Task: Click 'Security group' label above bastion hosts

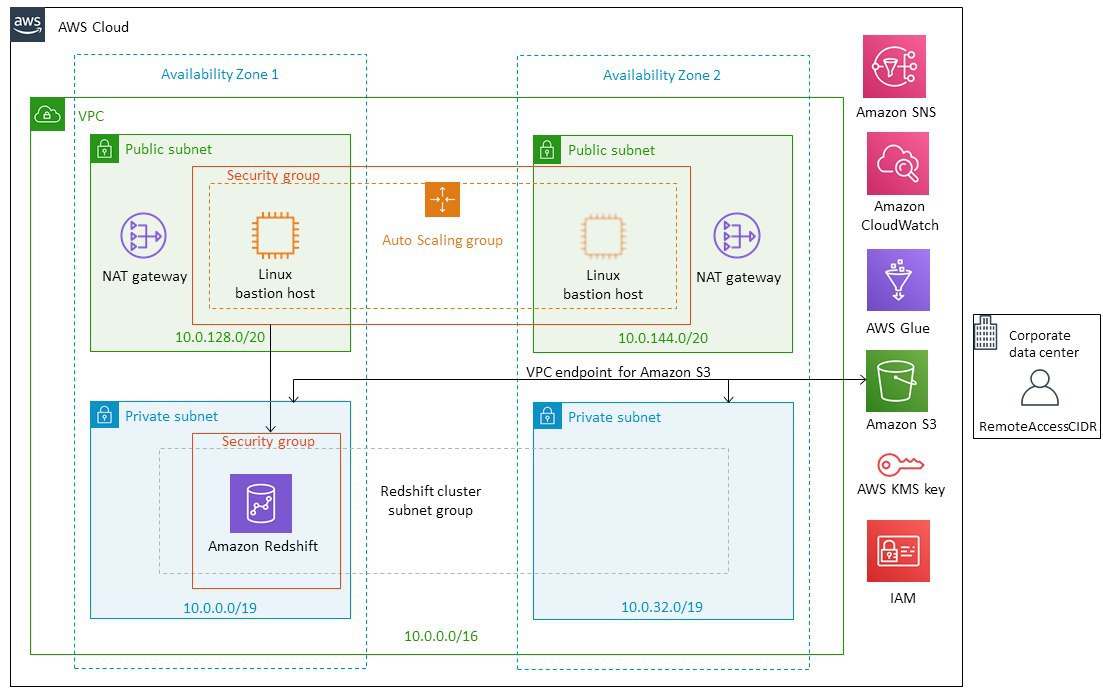Action: point(273,175)
